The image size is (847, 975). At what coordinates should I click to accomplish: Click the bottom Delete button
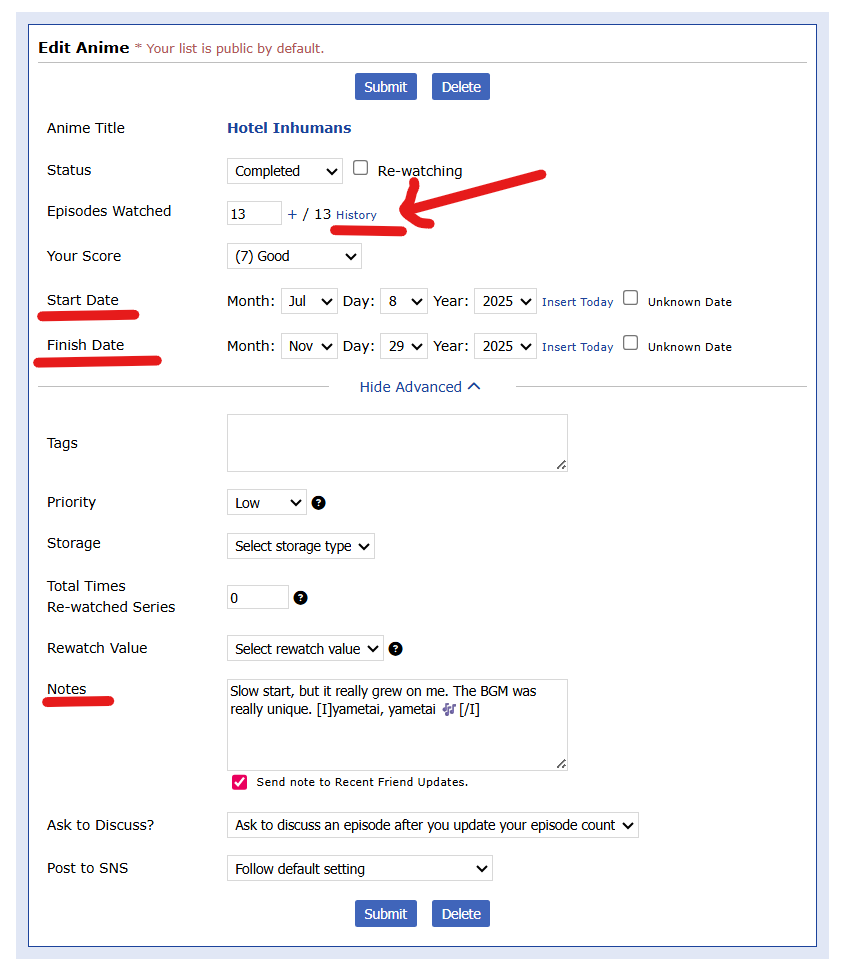coord(461,913)
